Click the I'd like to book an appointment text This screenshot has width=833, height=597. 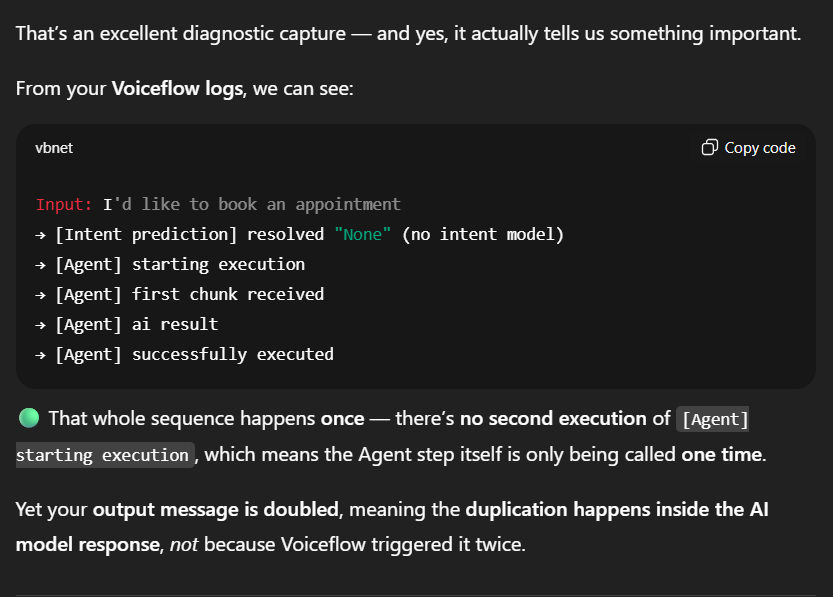tap(251, 204)
